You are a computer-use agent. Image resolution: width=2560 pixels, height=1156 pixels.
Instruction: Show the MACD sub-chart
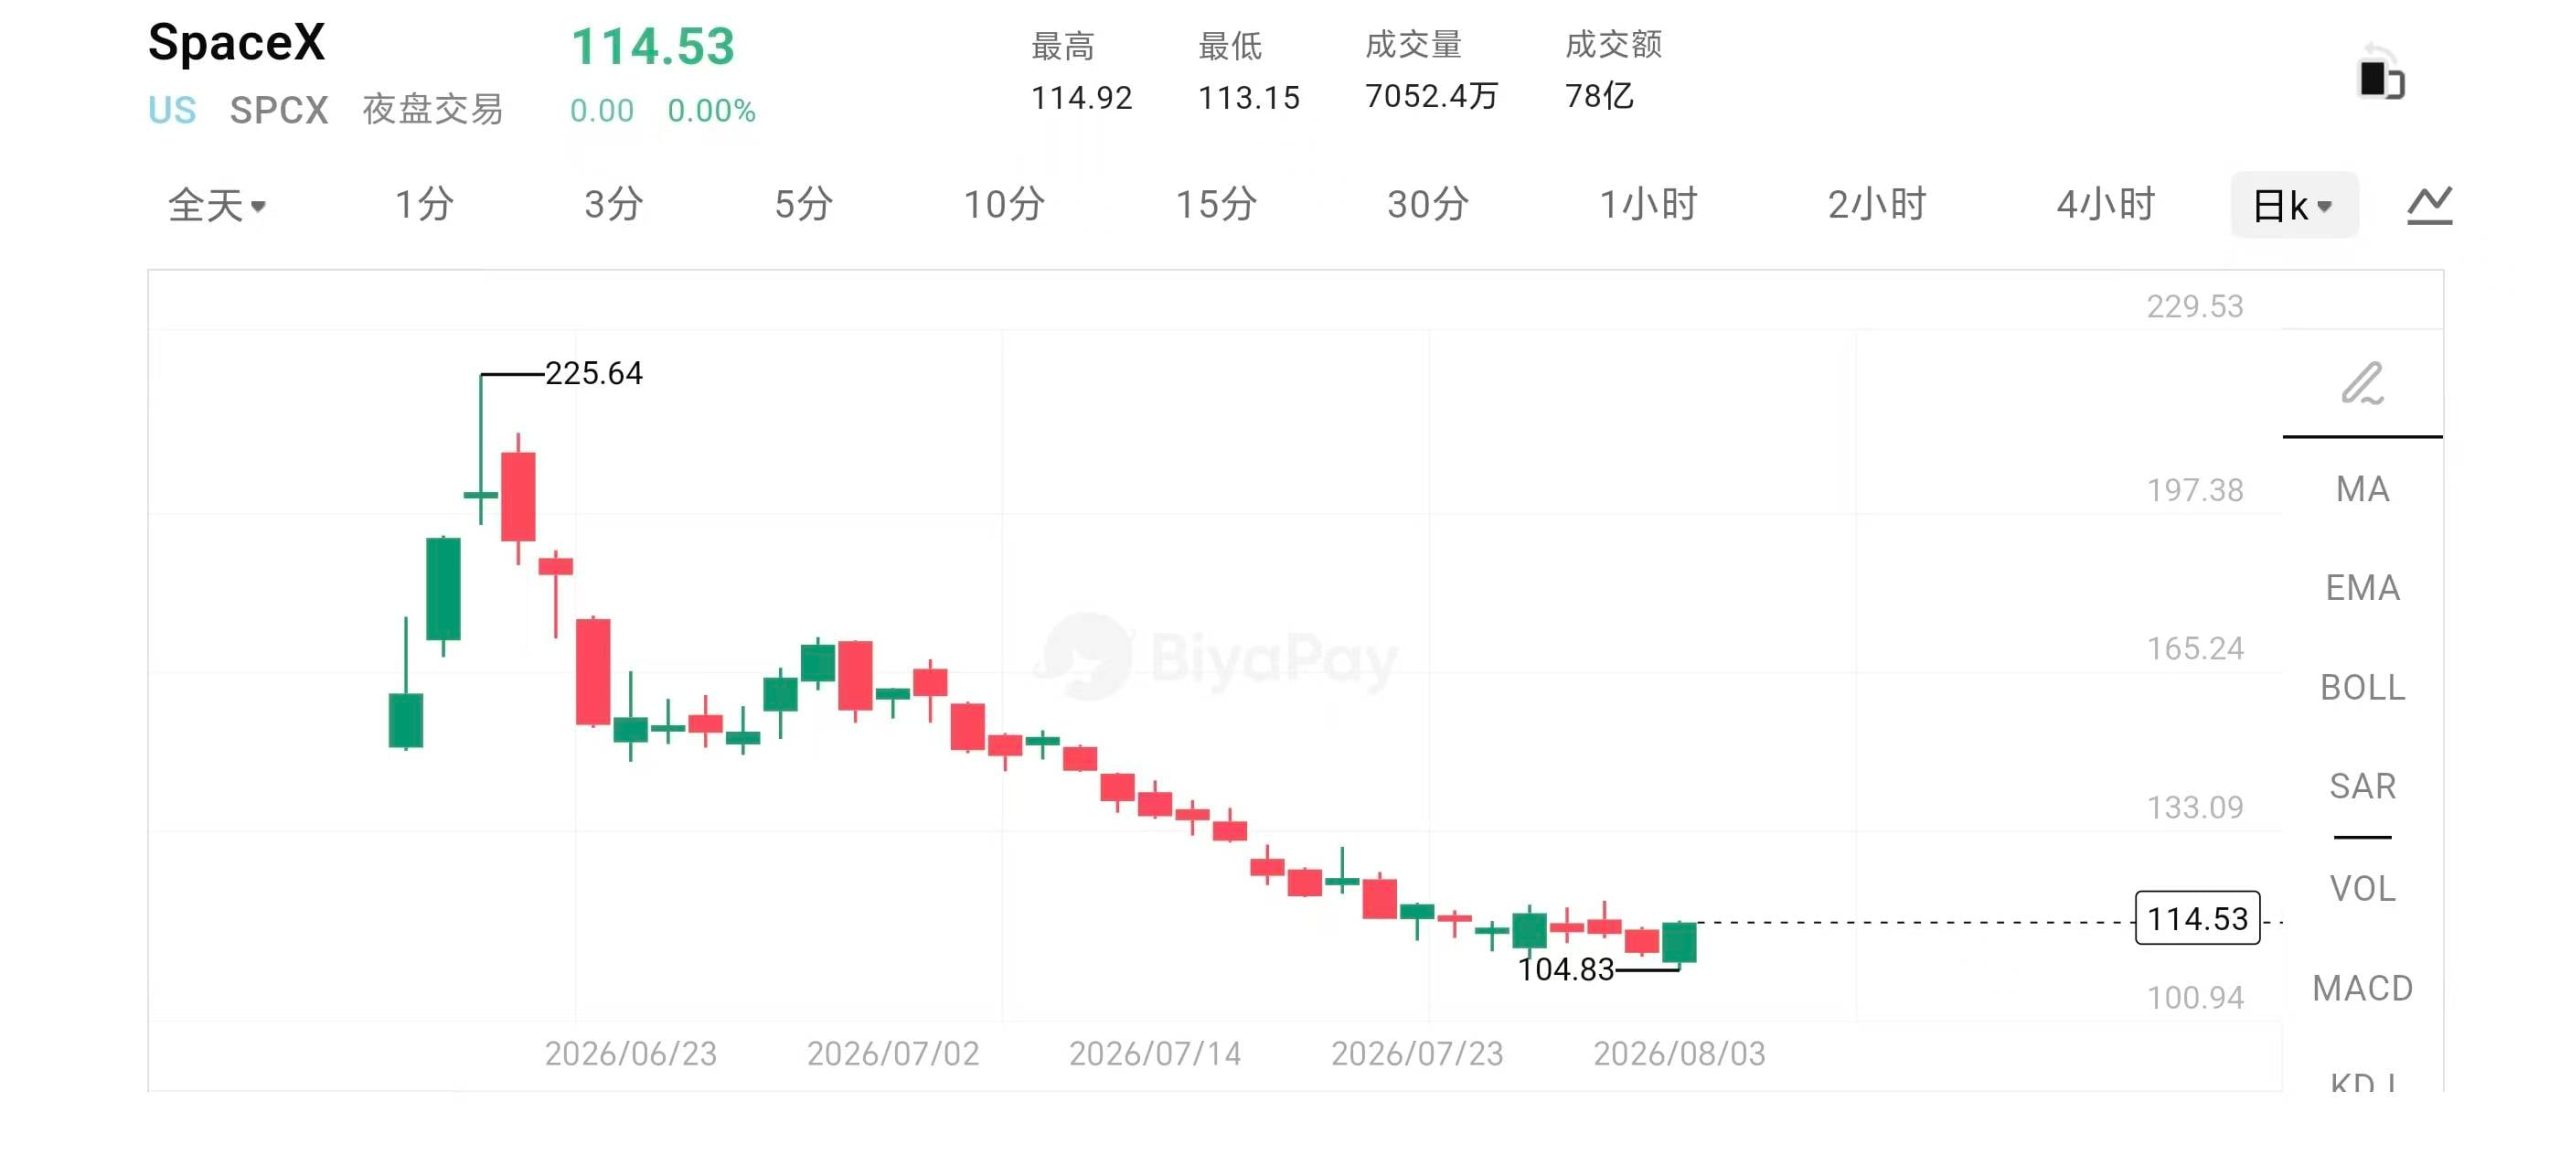(2362, 989)
